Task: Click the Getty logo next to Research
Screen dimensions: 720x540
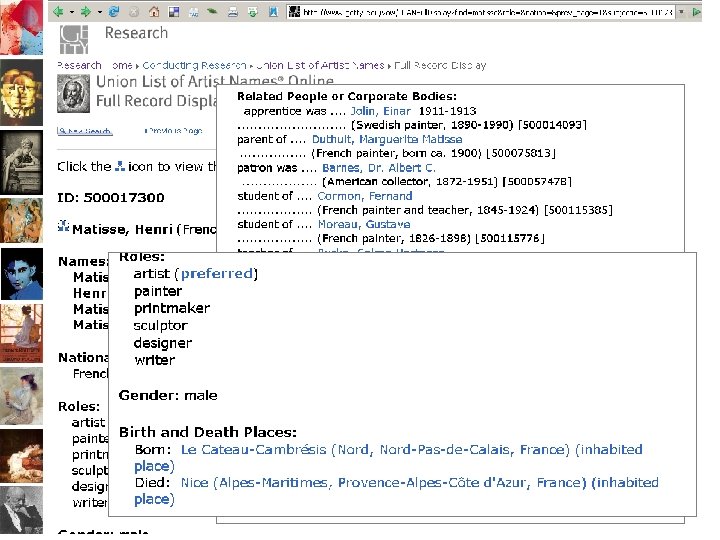Action: click(x=73, y=39)
